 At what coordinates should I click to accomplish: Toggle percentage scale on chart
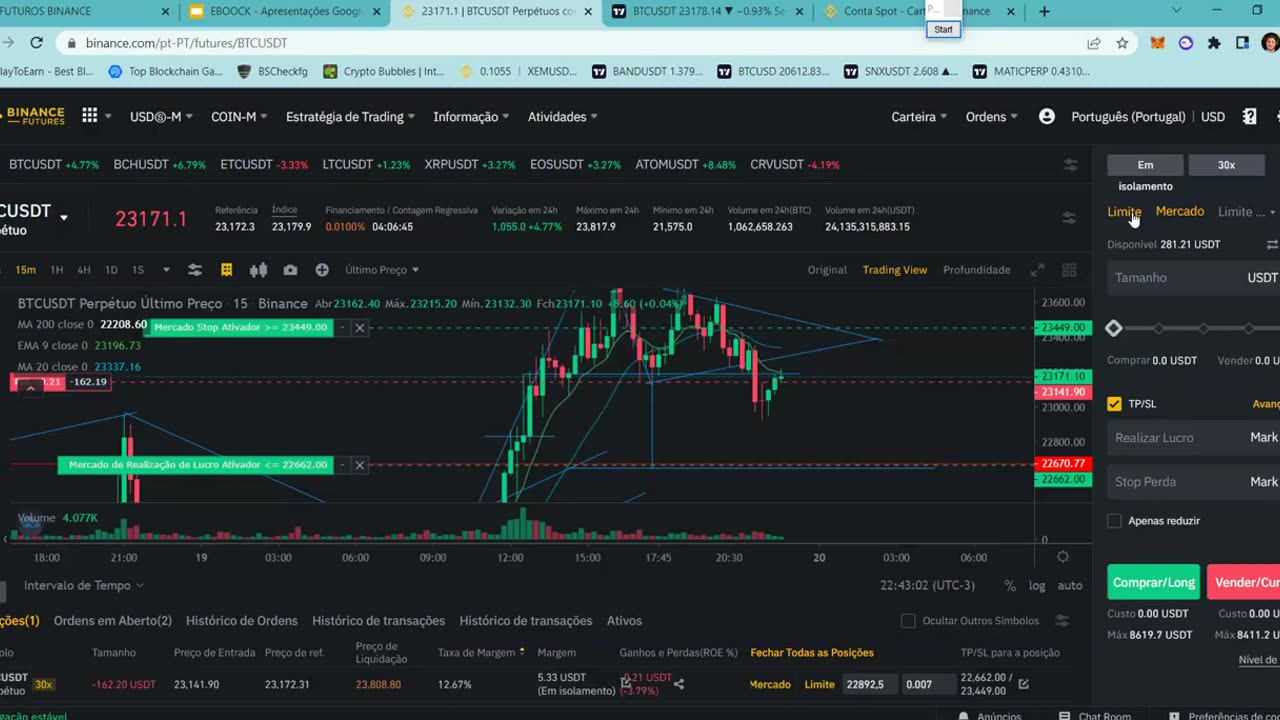pyautogui.click(x=1010, y=586)
